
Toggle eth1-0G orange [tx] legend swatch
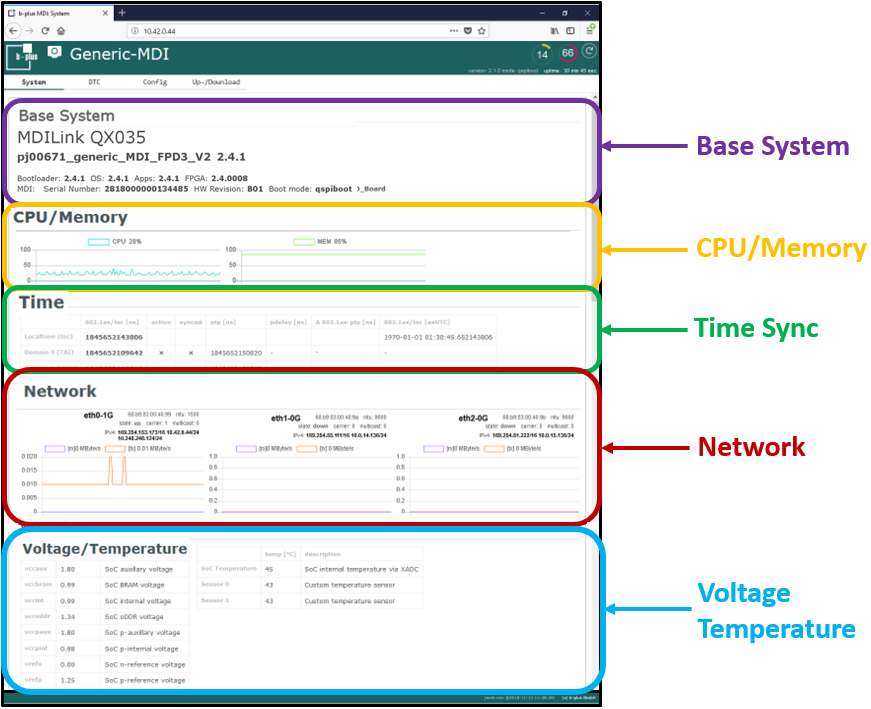click(307, 449)
